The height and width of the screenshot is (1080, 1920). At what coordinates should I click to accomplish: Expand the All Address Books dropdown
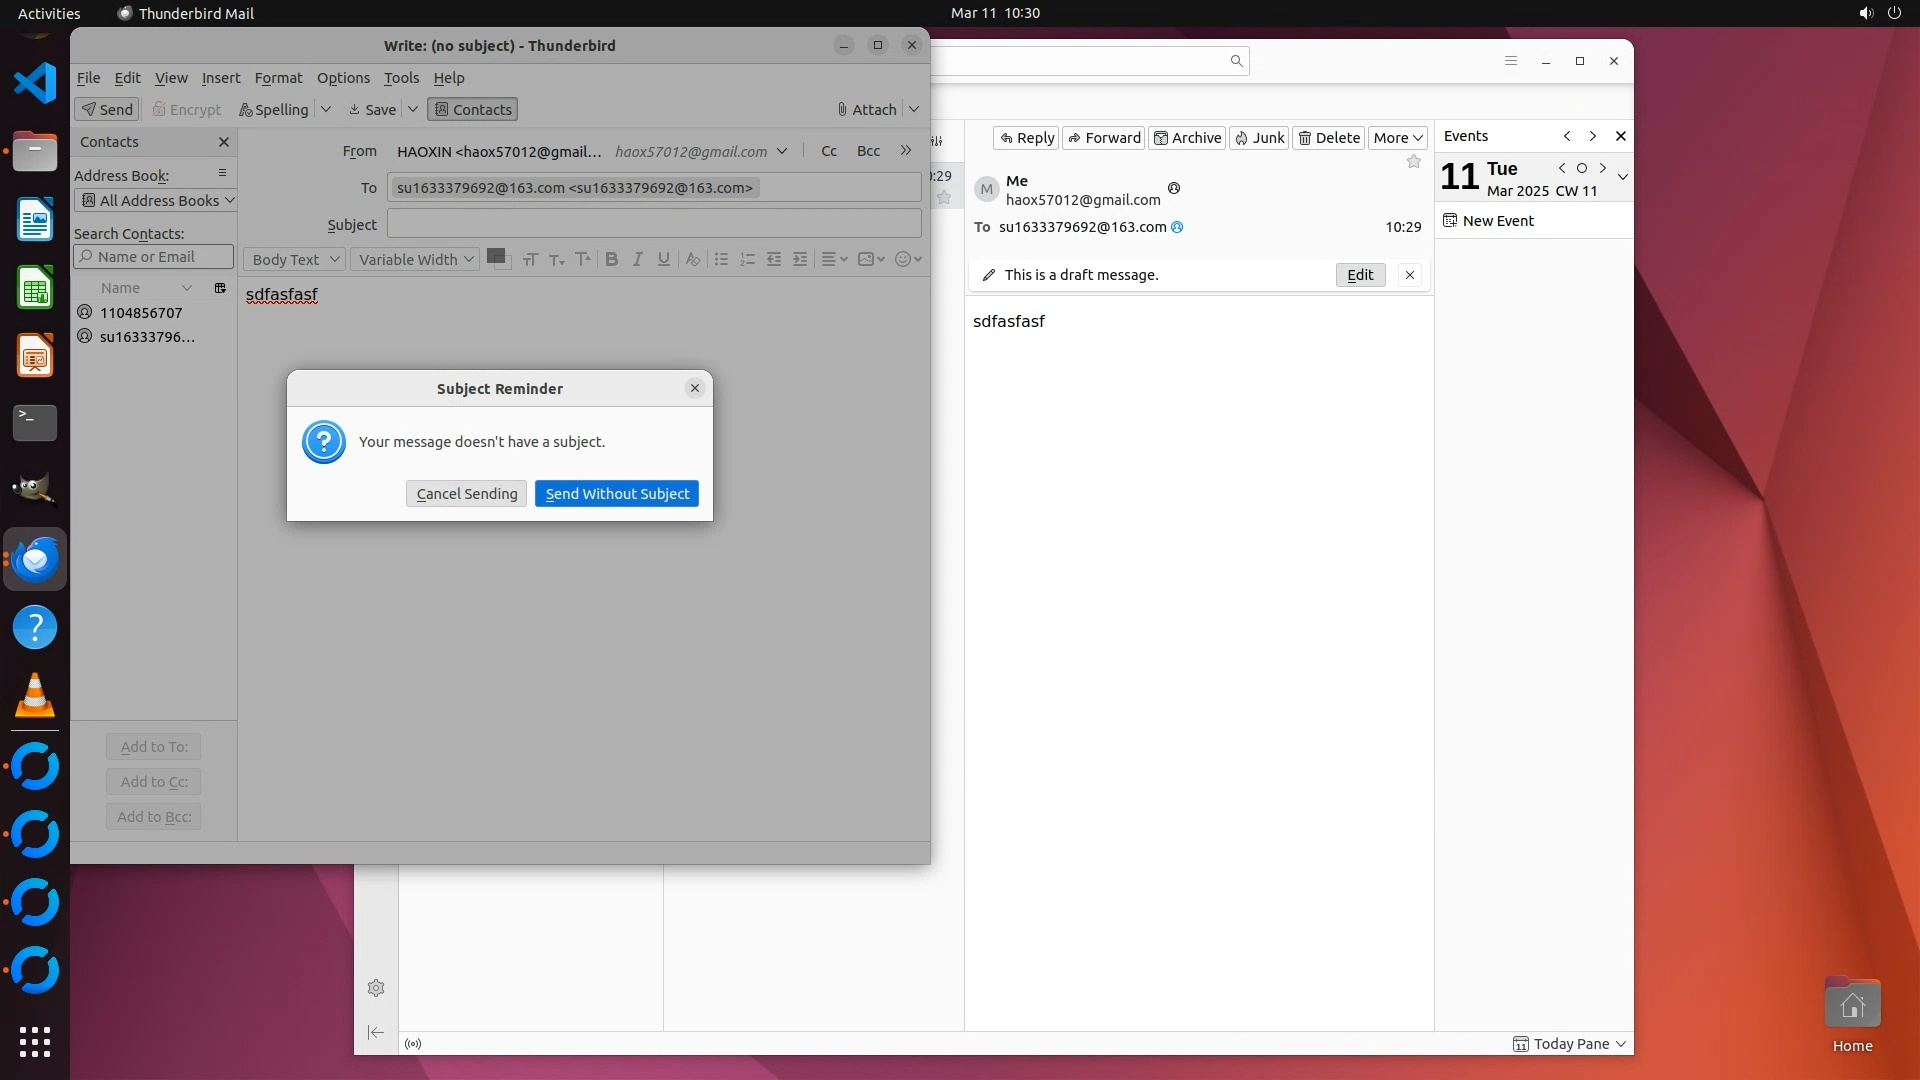coord(155,201)
